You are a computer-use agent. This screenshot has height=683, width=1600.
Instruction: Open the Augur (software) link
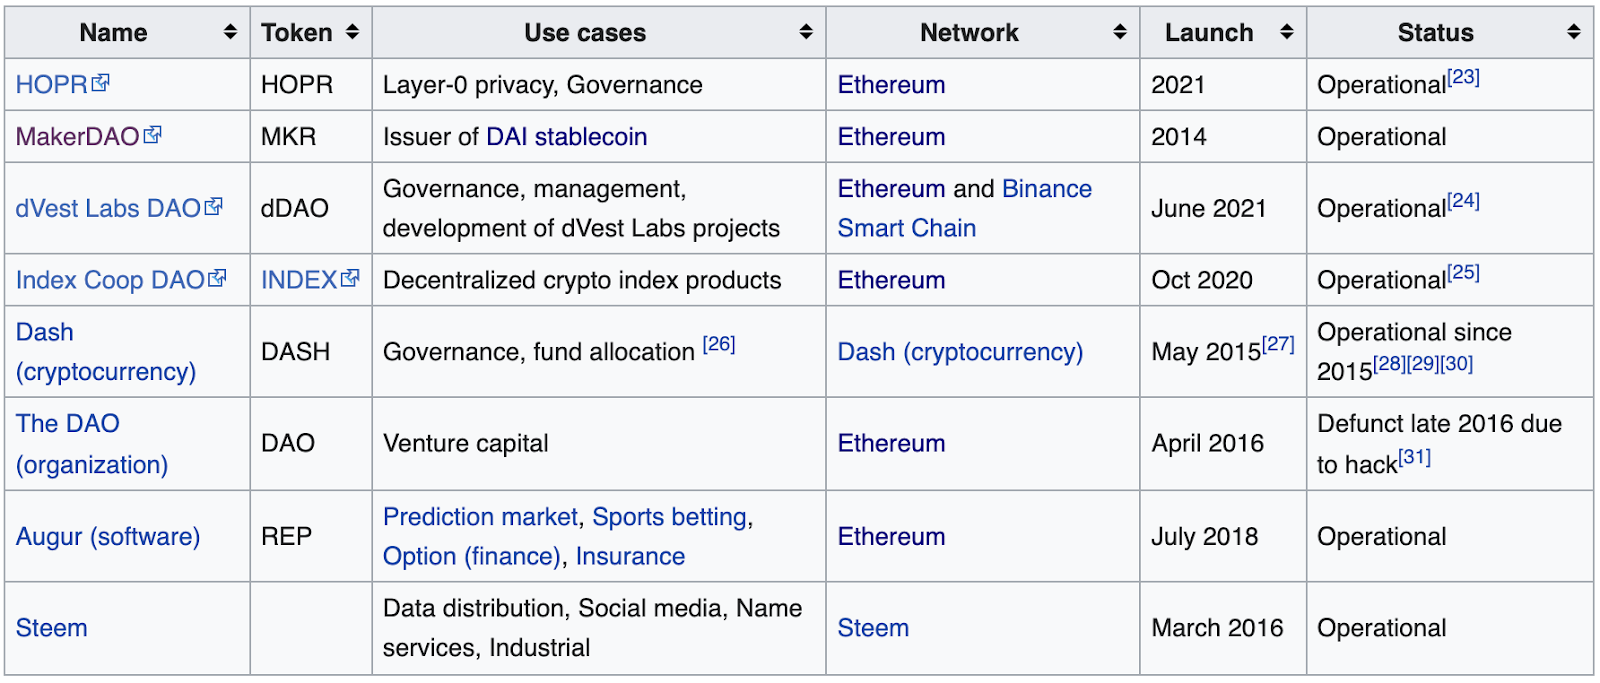(108, 537)
